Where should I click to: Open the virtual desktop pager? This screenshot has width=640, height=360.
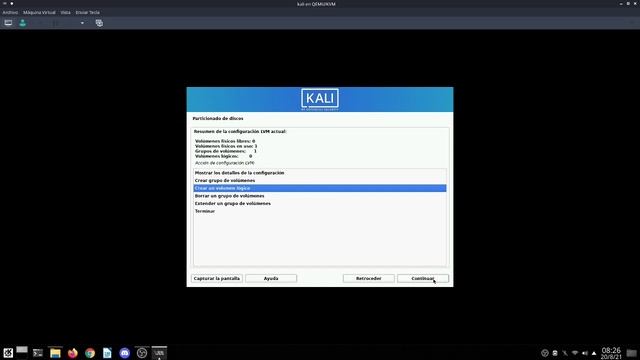22,352
